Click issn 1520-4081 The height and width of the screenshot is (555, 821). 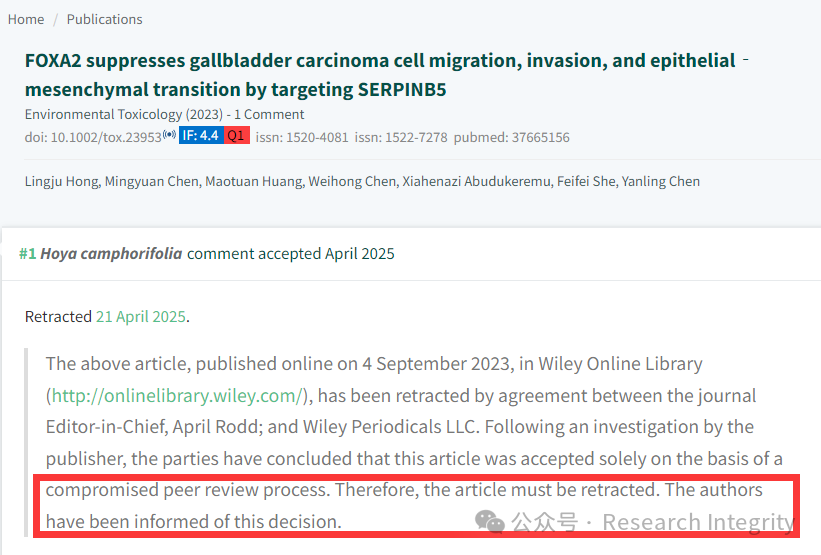302,137
